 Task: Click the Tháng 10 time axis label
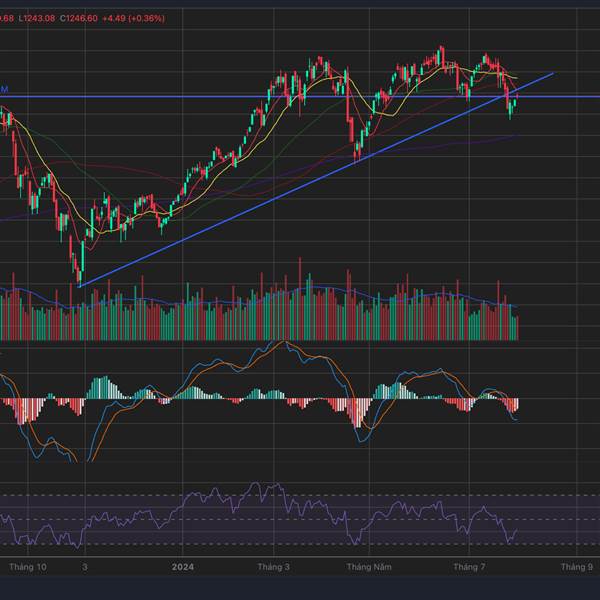tap(28, 567)
